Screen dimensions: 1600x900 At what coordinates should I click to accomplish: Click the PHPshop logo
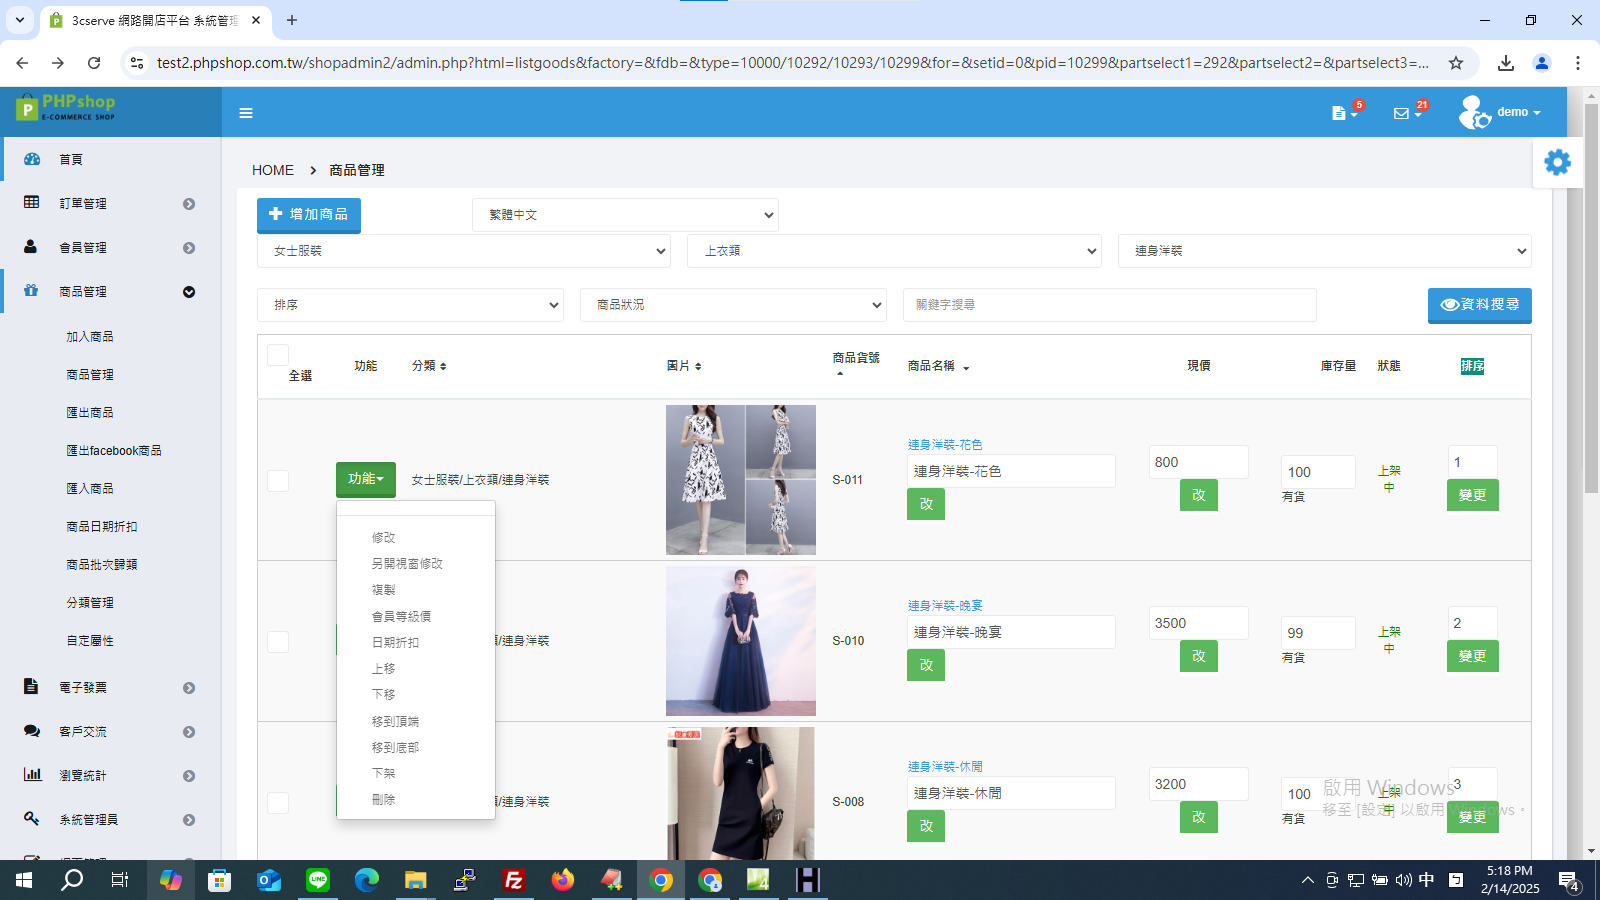(66, 107)
